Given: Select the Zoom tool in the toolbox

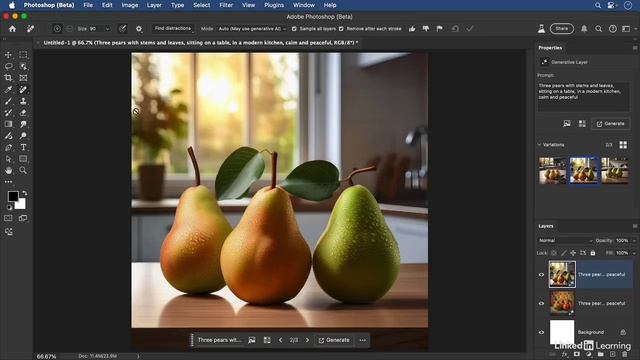Looking at the screenshot, I should pos(23,171).
